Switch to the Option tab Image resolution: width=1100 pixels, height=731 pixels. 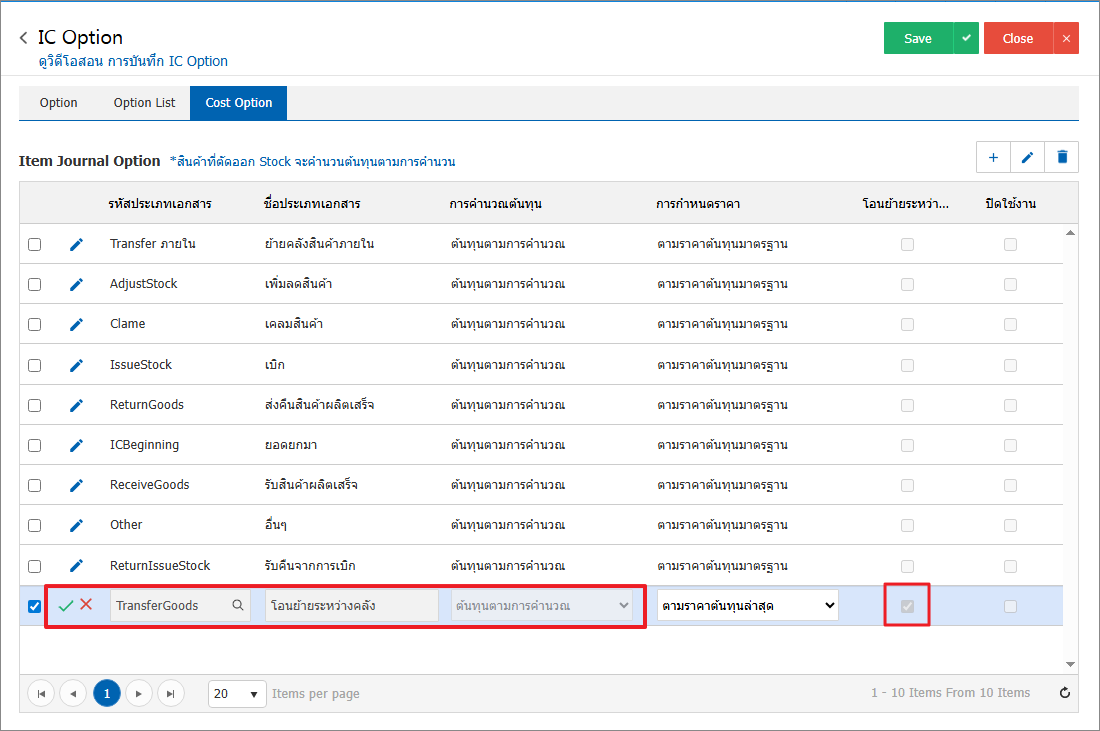pos(59,103)
